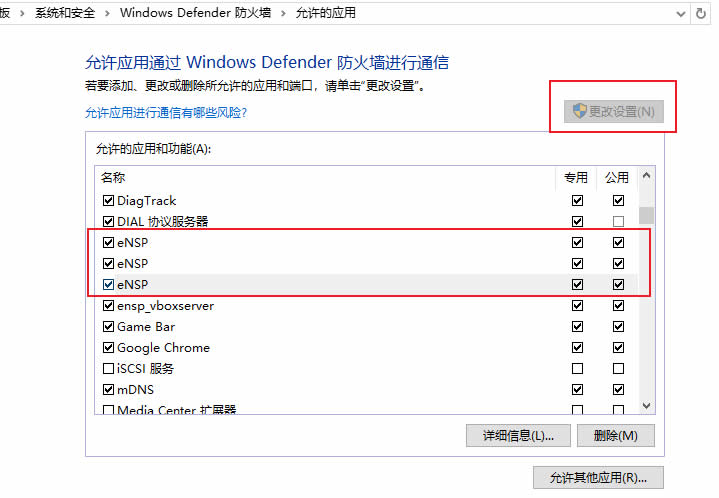This screenshot has width=719, height=498.
Task: Expand chevron after 系统和安全 breadcrumb
Action: pyautogui.click(x=107, y=13)
